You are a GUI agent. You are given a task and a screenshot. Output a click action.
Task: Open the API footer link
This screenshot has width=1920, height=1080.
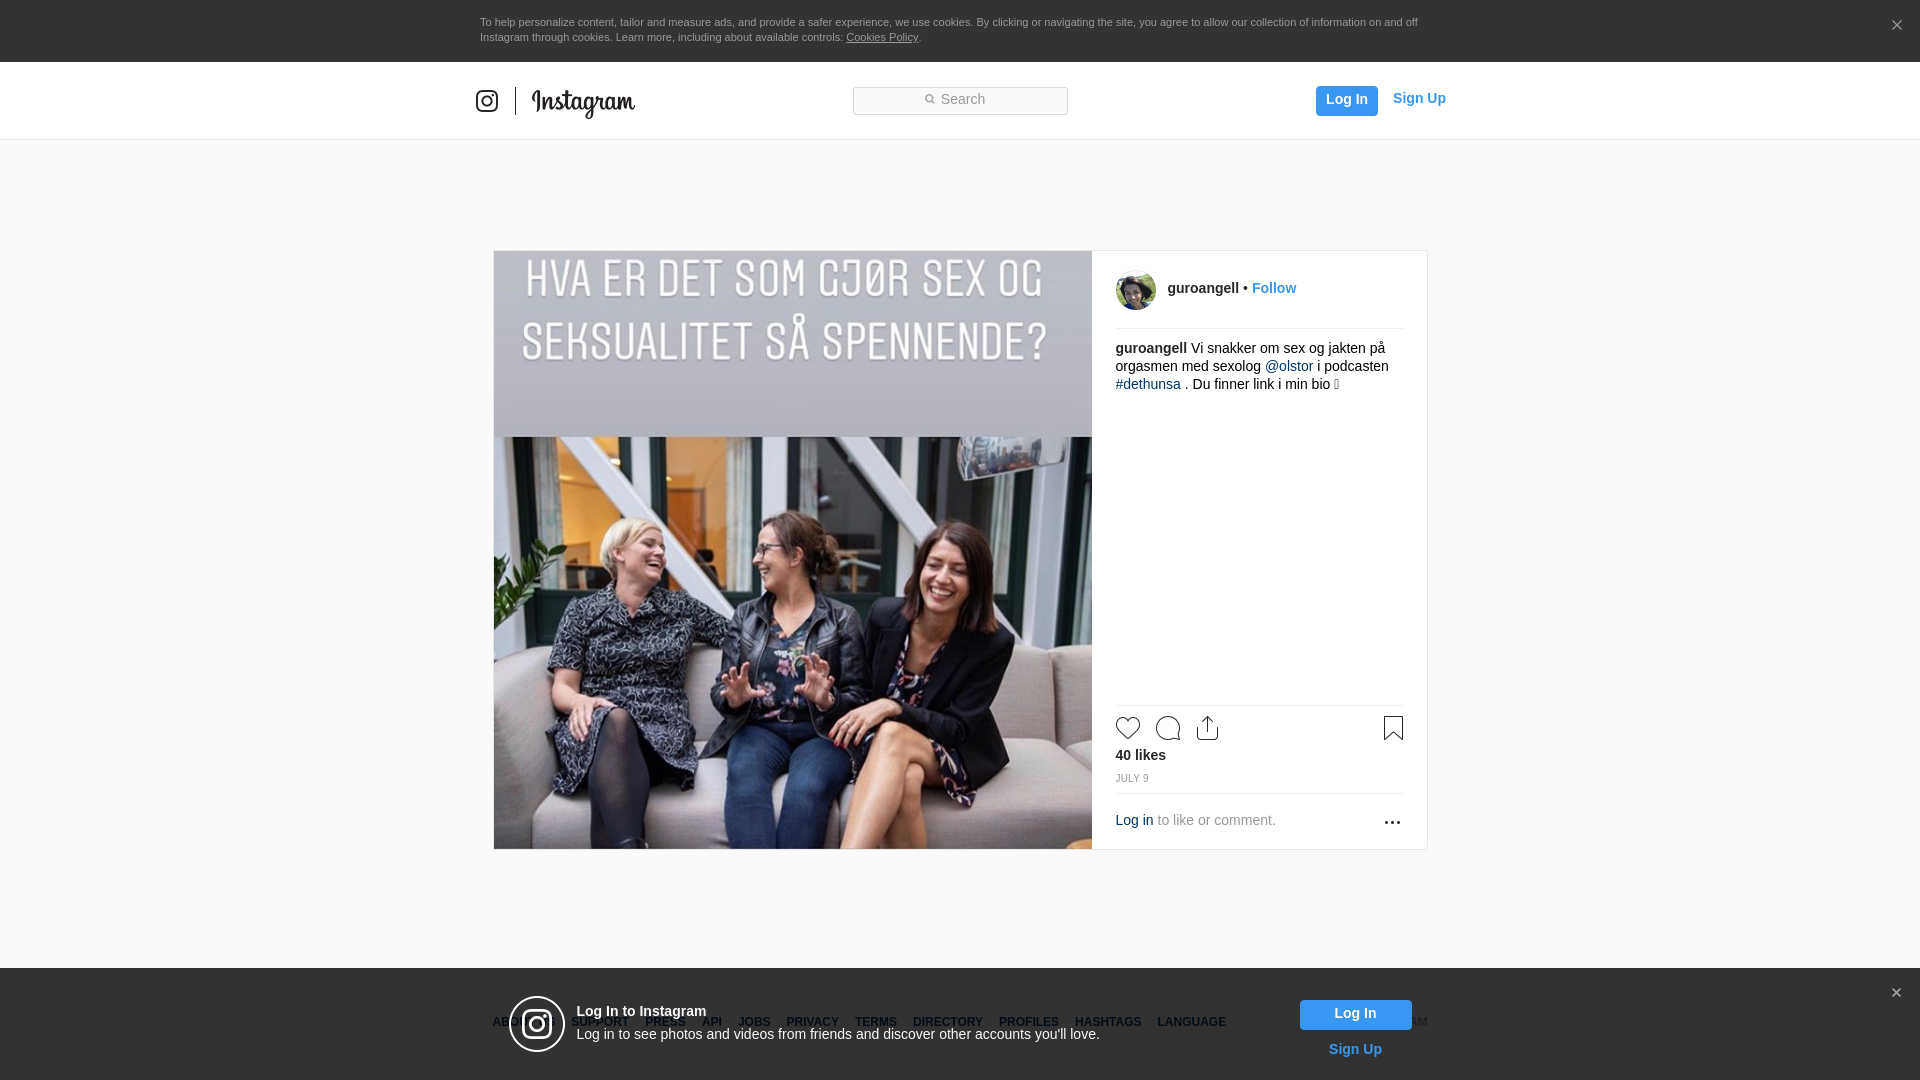point(712,1022)
